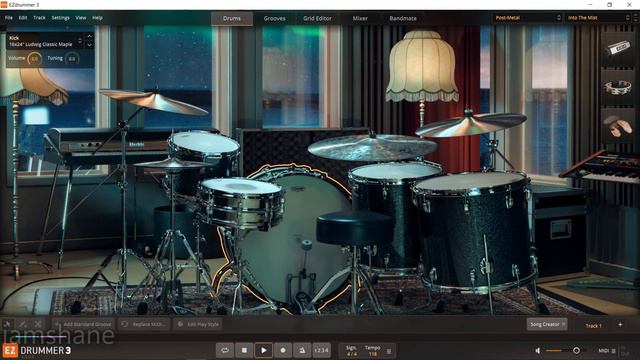The width and height of the screenshot is (640, 360).
Task: Open the File menu
Action: (9, 18)
